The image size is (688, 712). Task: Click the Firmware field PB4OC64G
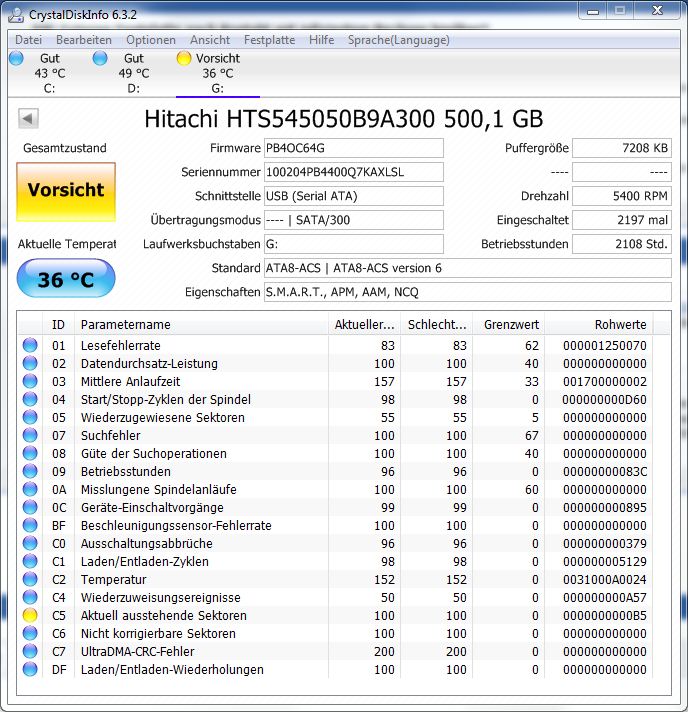pyautogui.click(x=354, y=148)
